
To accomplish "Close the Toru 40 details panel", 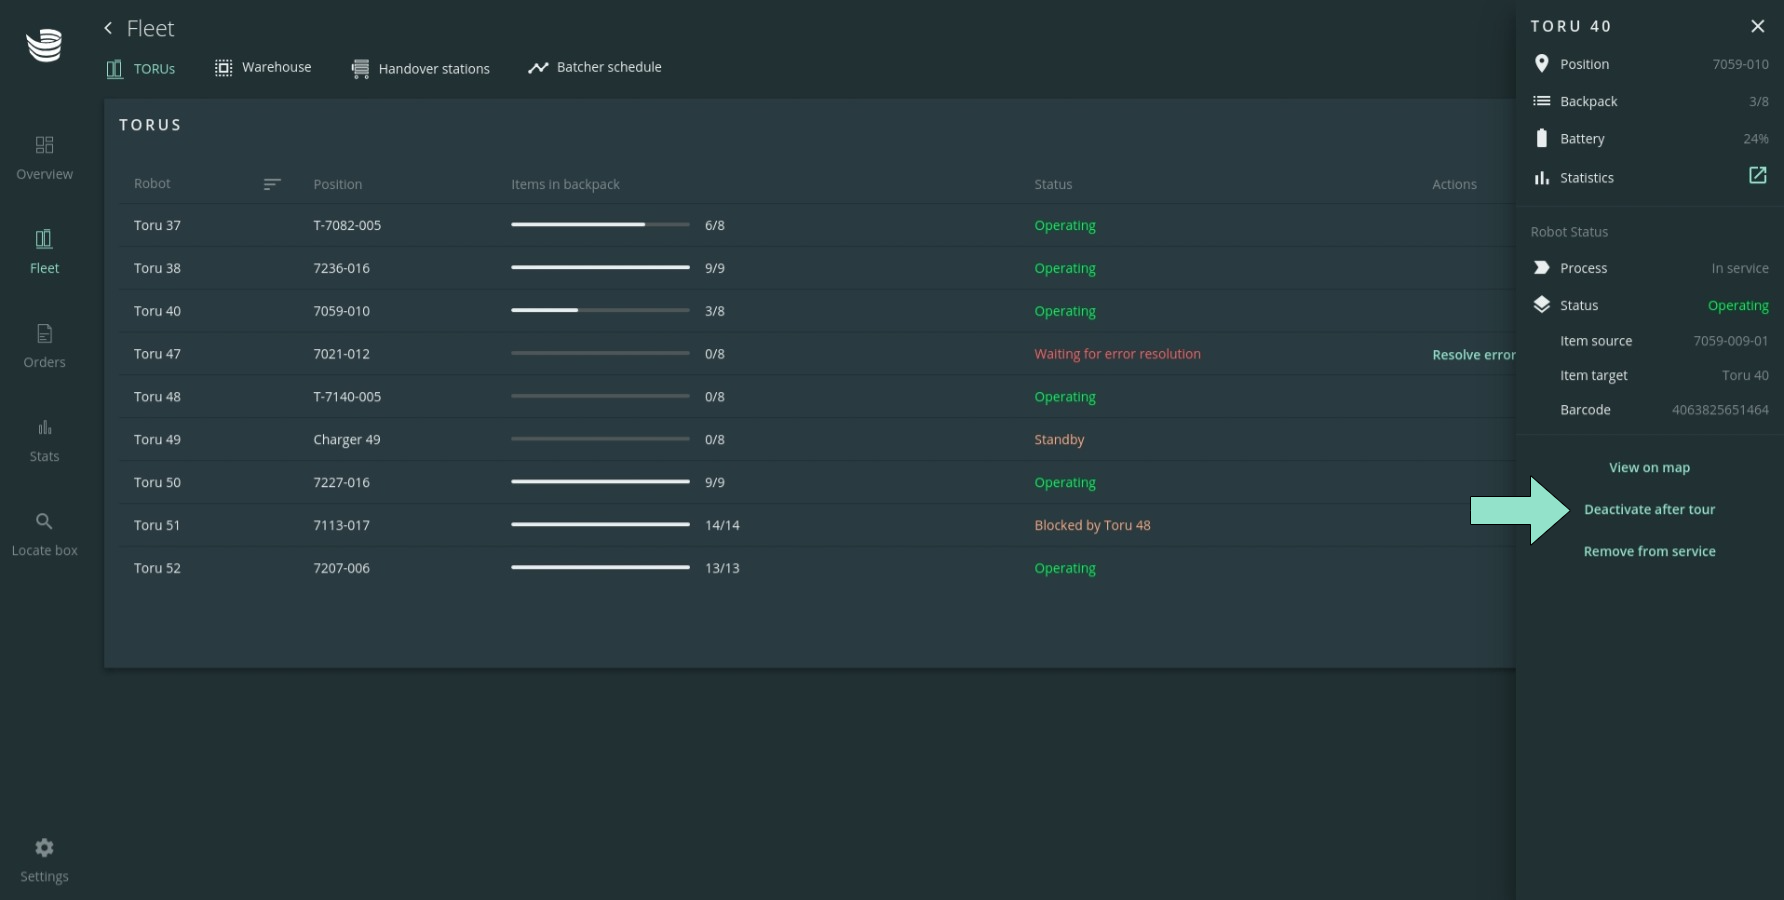I will pyautogui.click(x=1757, y=26).
